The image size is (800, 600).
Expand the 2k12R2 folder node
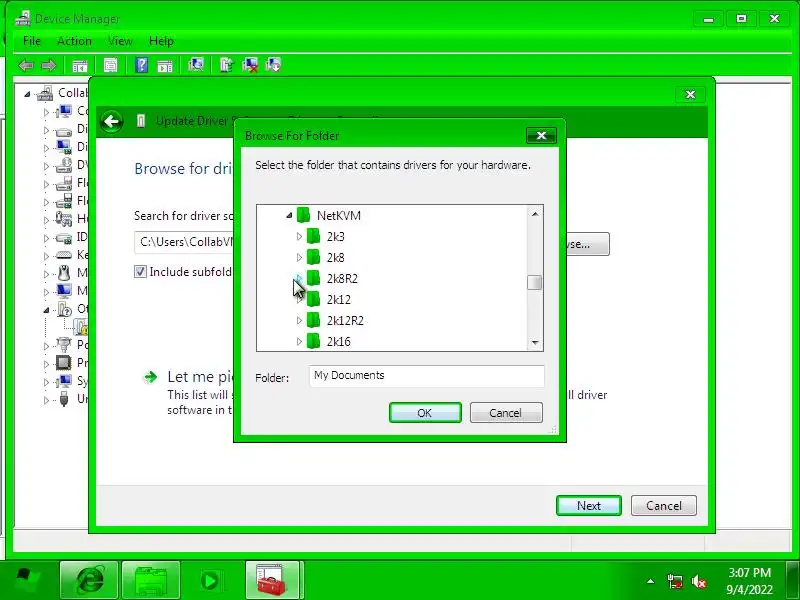tap(299, 320)
